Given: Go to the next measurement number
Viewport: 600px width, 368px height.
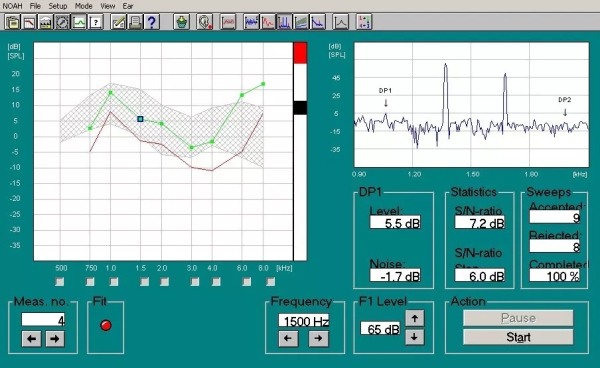Looking at the screenshot, I should click(x=55, y=339).
